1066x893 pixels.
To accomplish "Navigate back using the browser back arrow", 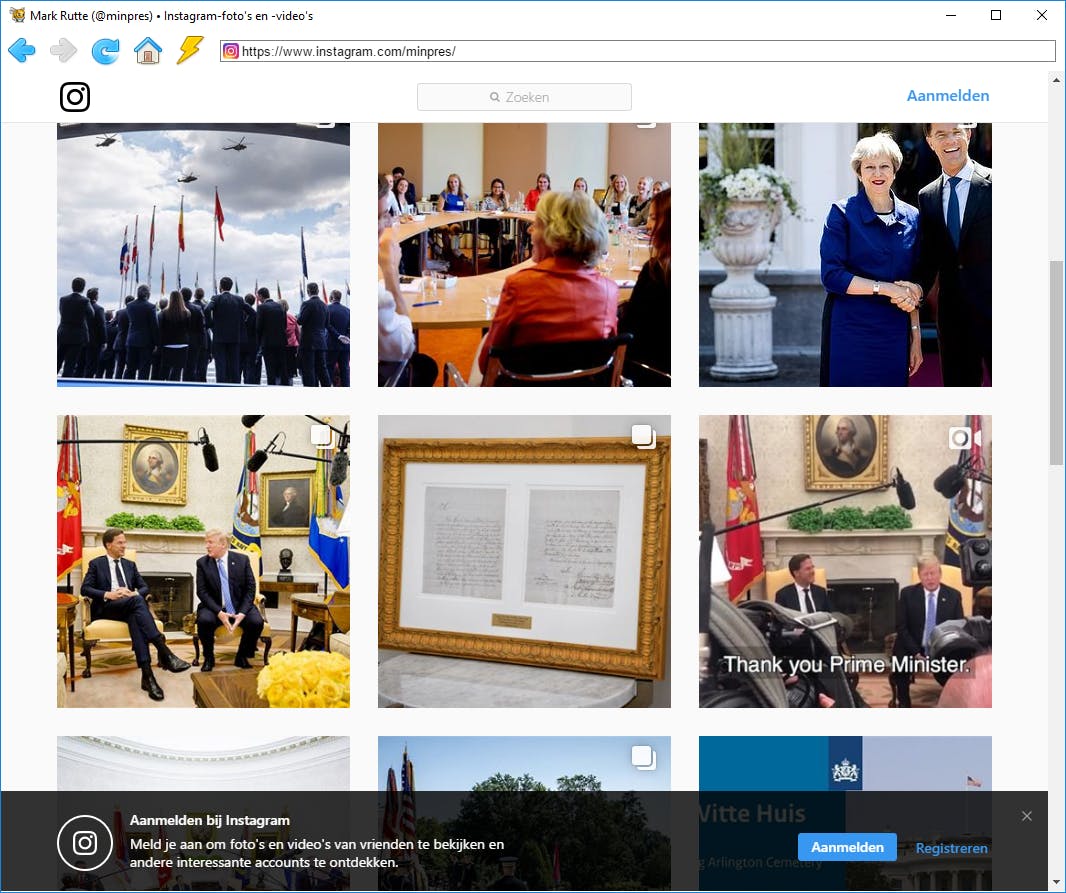I will (21, 50).
